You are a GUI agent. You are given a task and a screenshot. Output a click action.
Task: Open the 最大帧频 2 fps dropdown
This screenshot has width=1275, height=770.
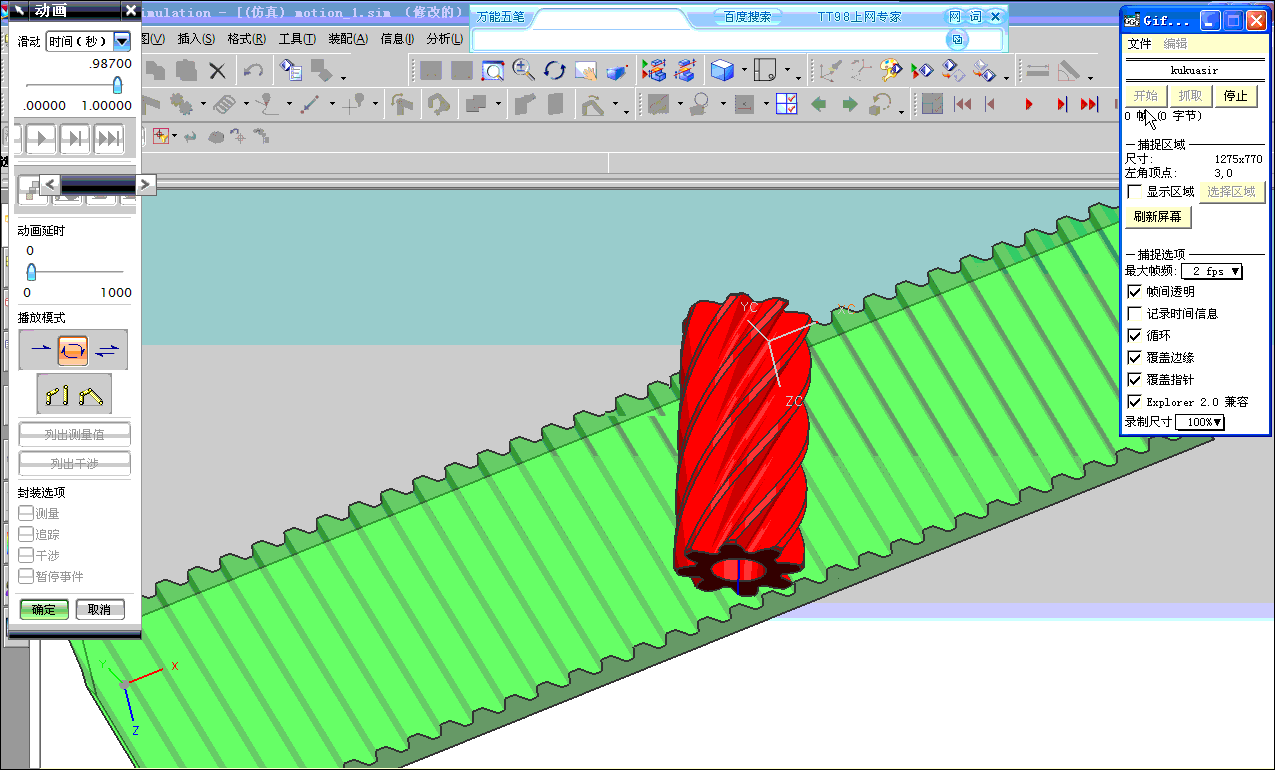pyautogui.click(x=1211, y=271)
